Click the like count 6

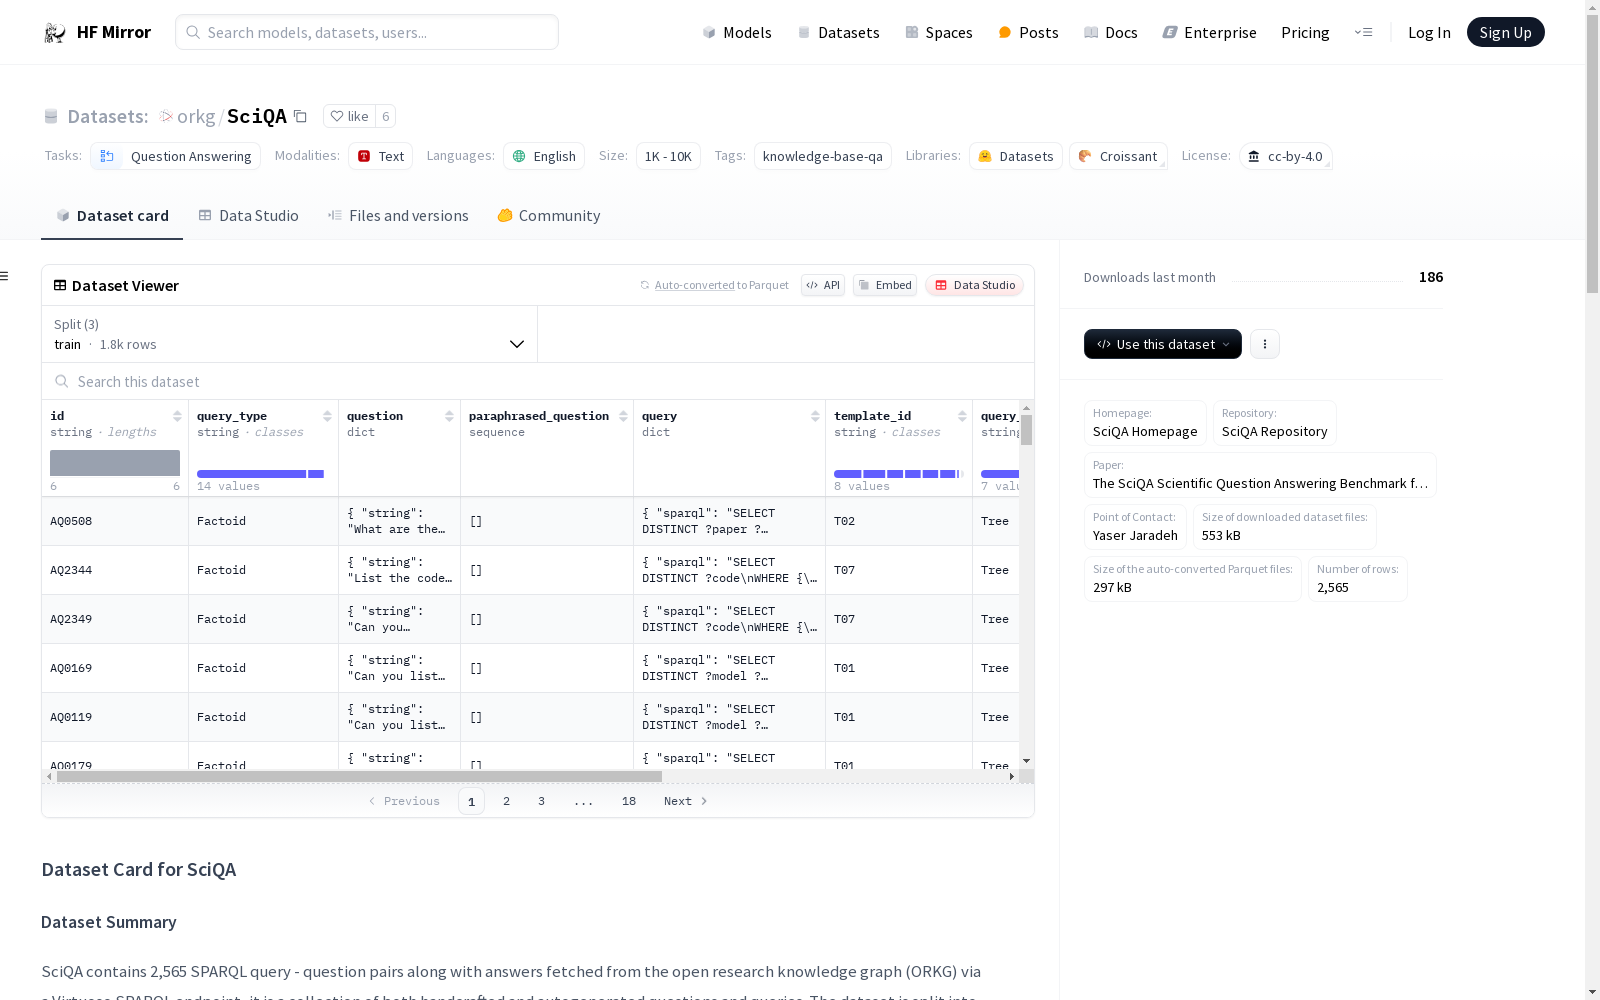[x=385, y=116]
